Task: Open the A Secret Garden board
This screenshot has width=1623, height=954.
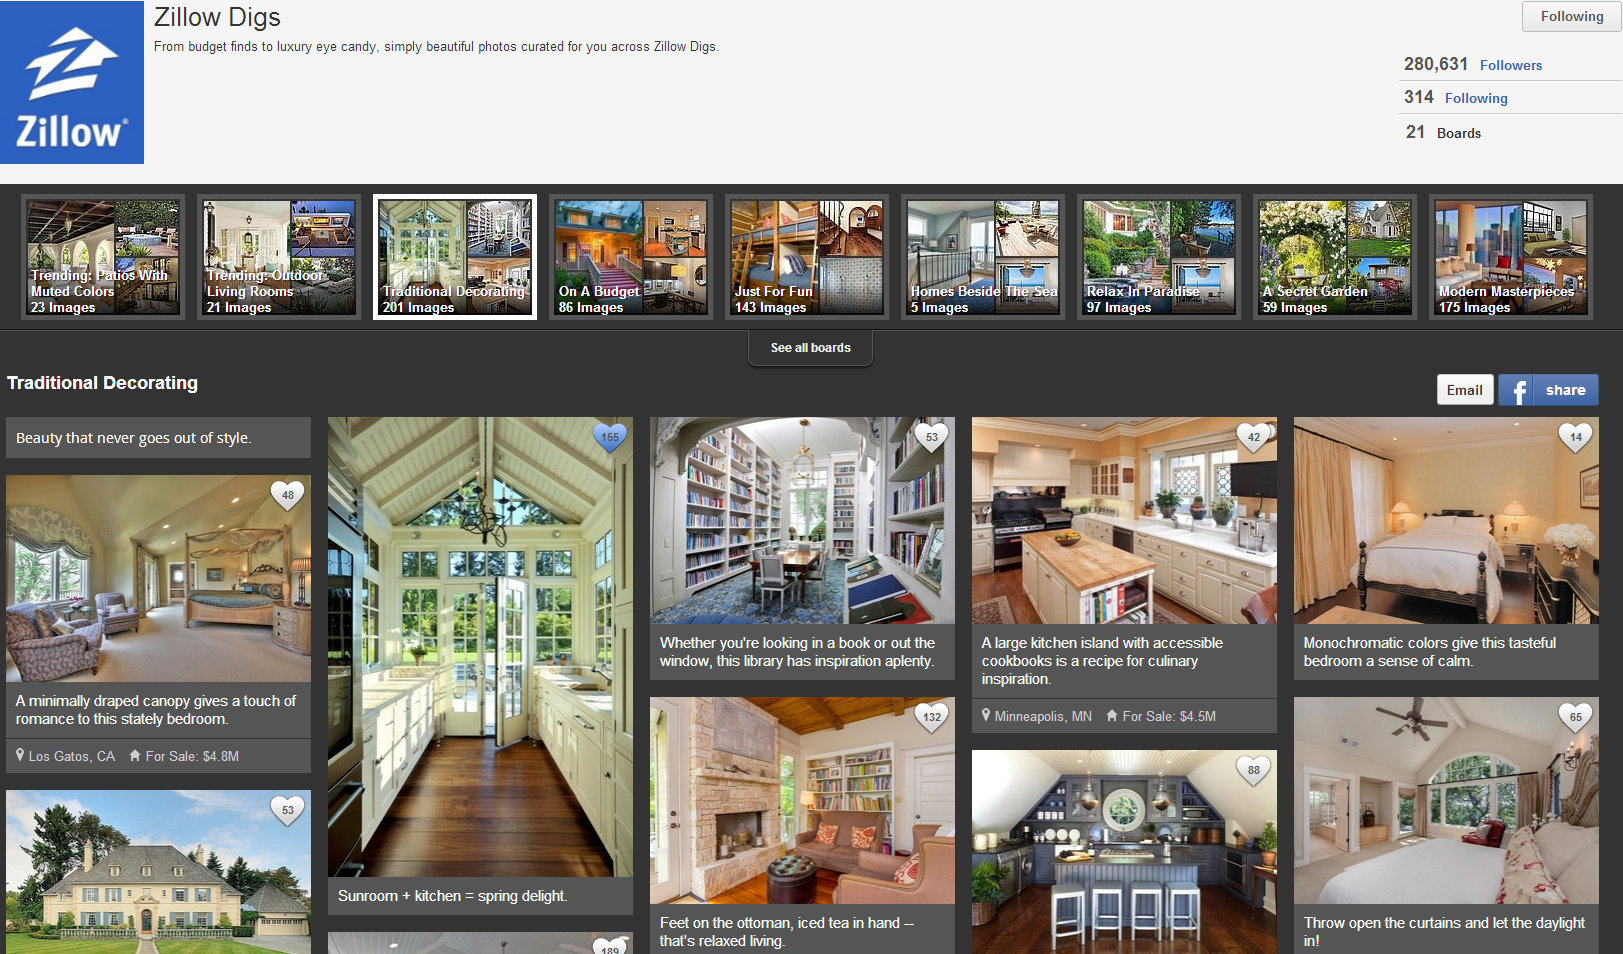Action: 1335,257
